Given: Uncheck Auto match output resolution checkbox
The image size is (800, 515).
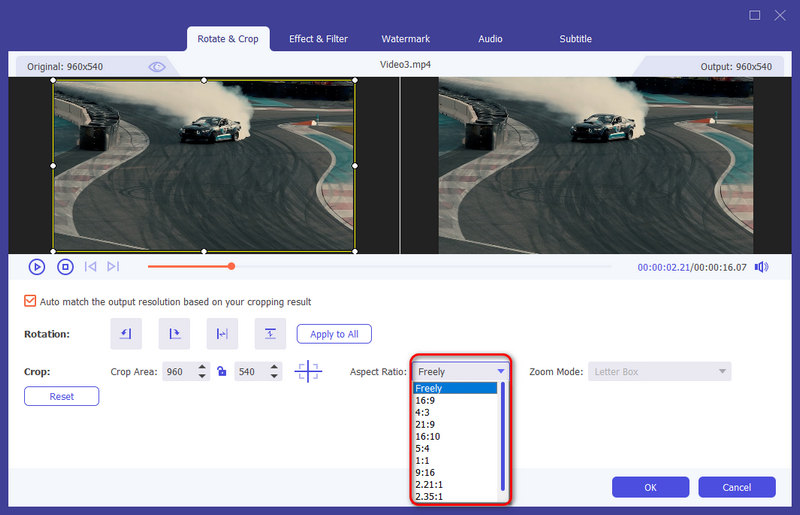Looking at the screenshot, I should click(30, 301).
